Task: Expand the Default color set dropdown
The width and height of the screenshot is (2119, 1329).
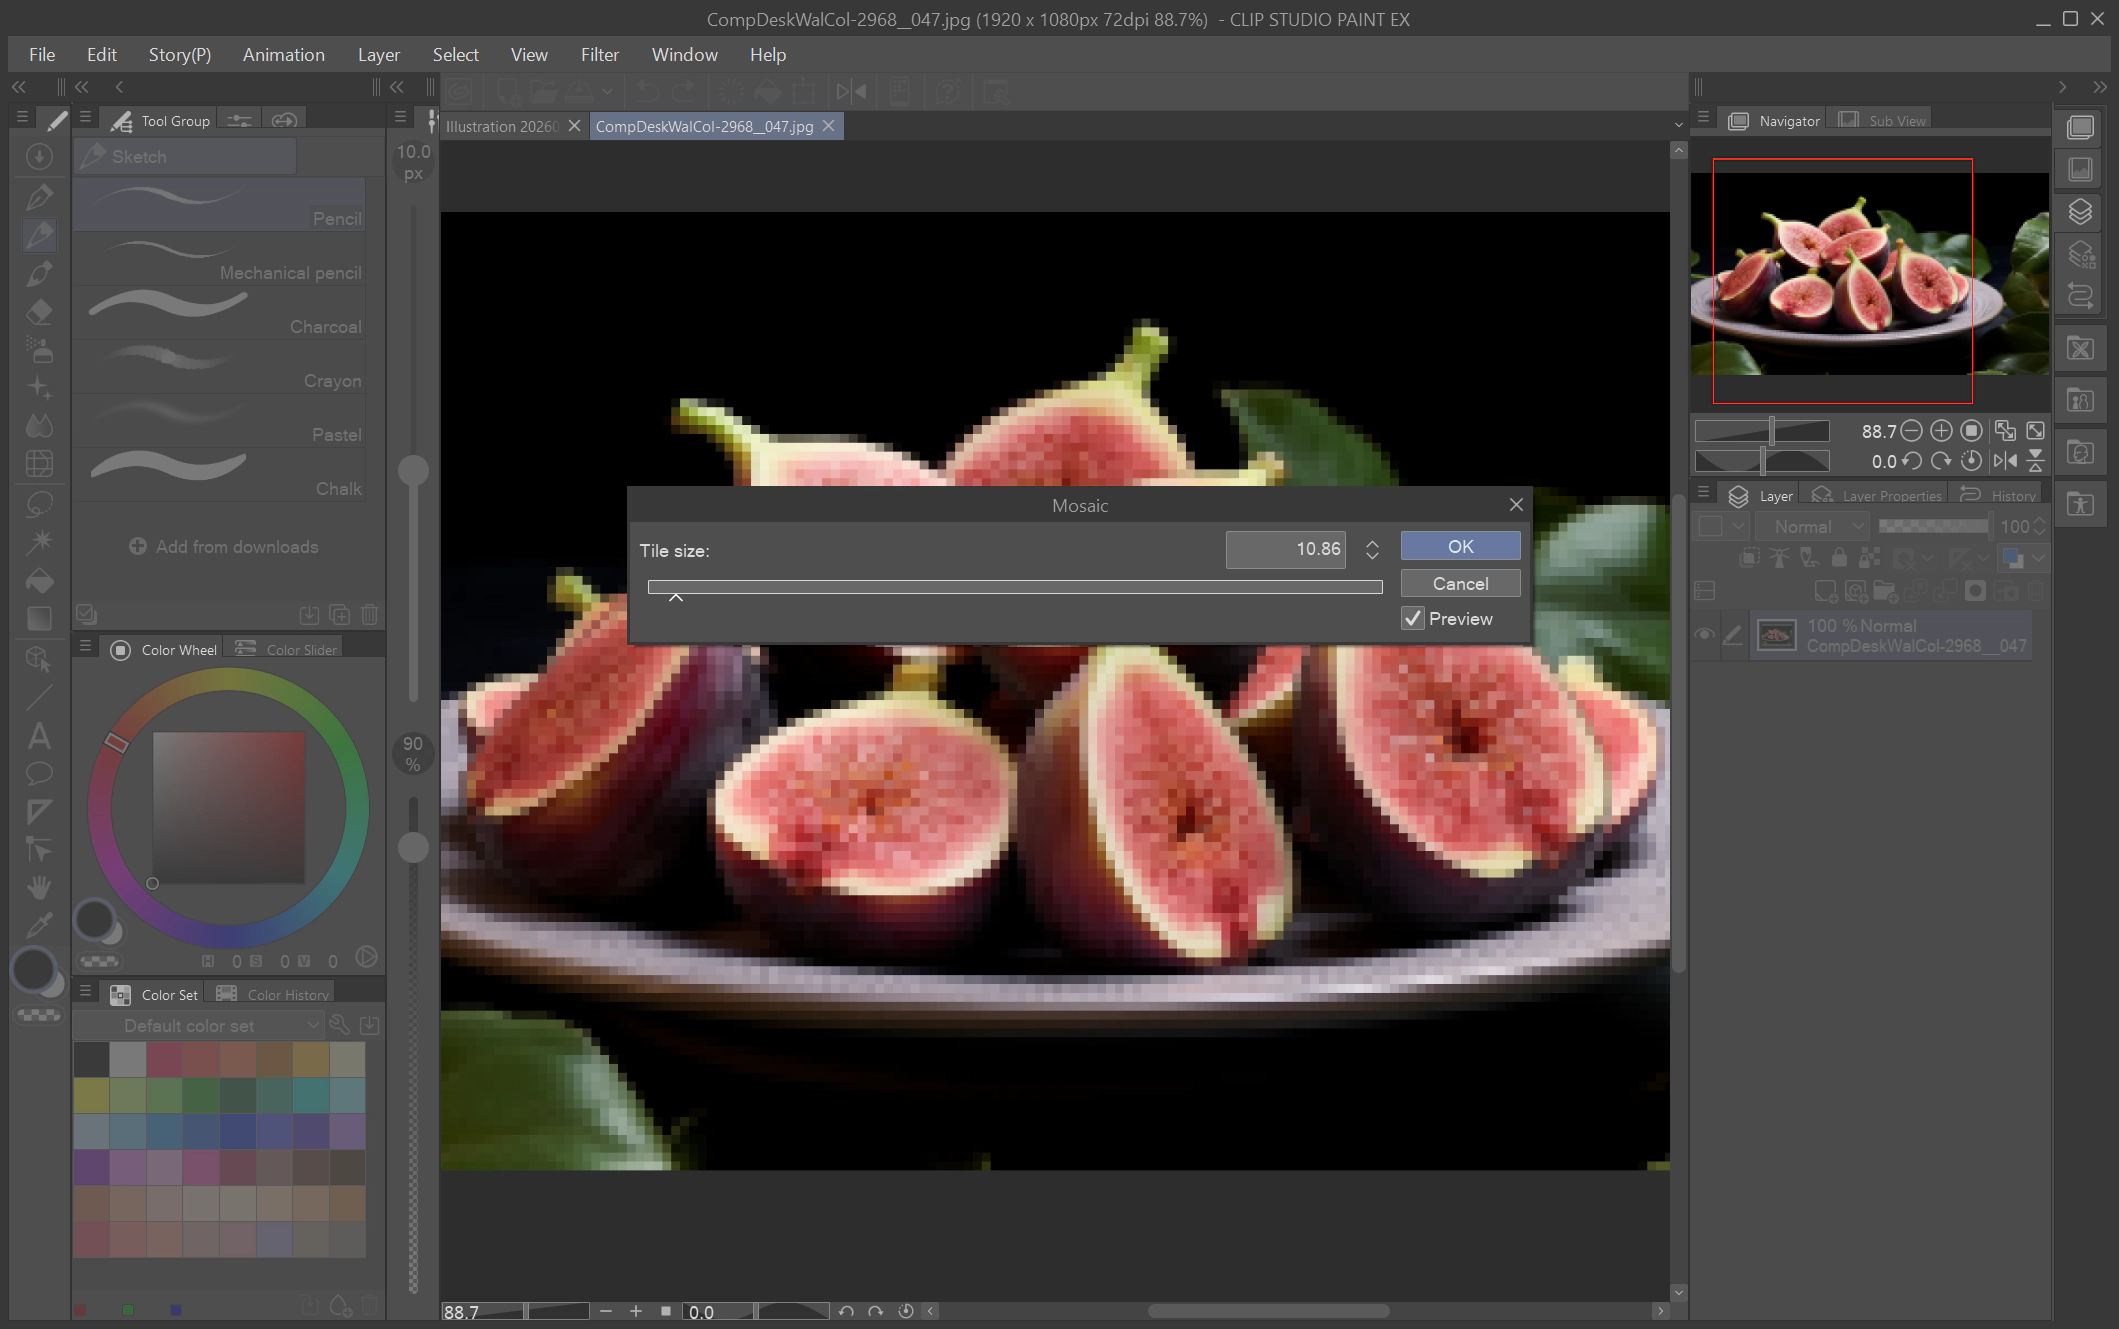Action: [x=197, y=1025]
